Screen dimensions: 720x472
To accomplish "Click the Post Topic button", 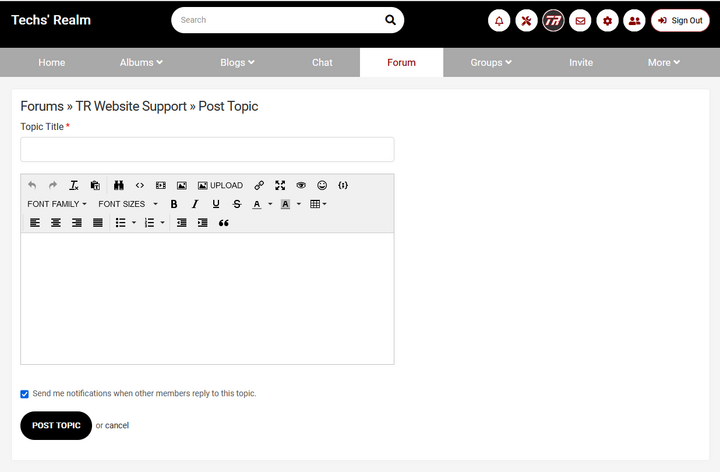I will pos(56,426).
